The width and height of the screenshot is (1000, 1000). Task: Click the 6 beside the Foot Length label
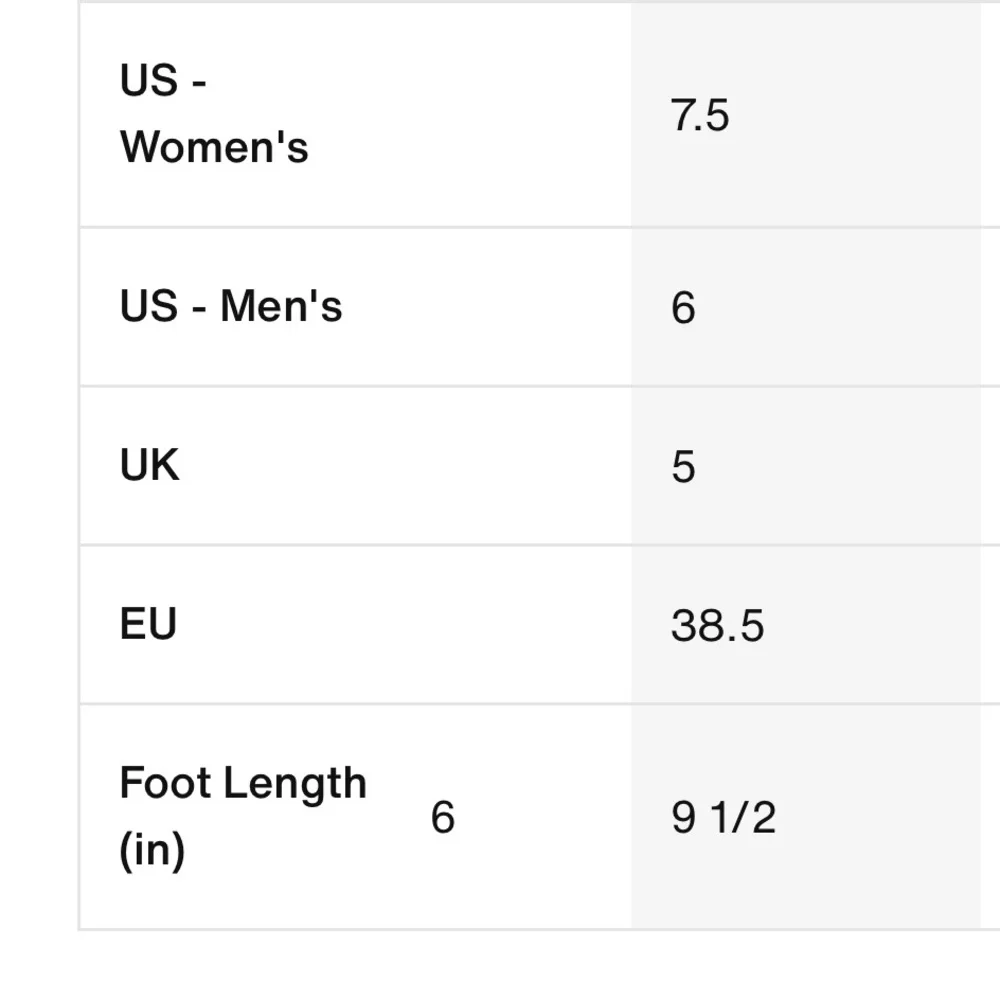[442, 818]
